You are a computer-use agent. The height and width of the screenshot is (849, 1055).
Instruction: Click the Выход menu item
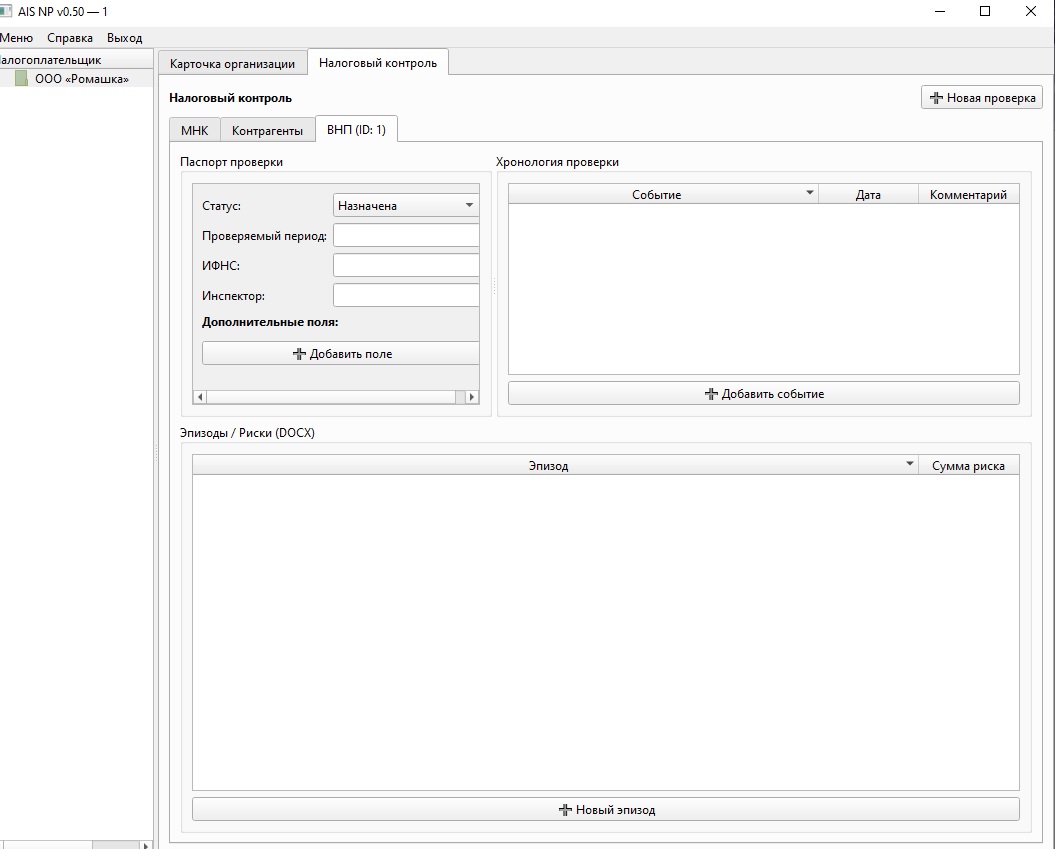(125, 38)
